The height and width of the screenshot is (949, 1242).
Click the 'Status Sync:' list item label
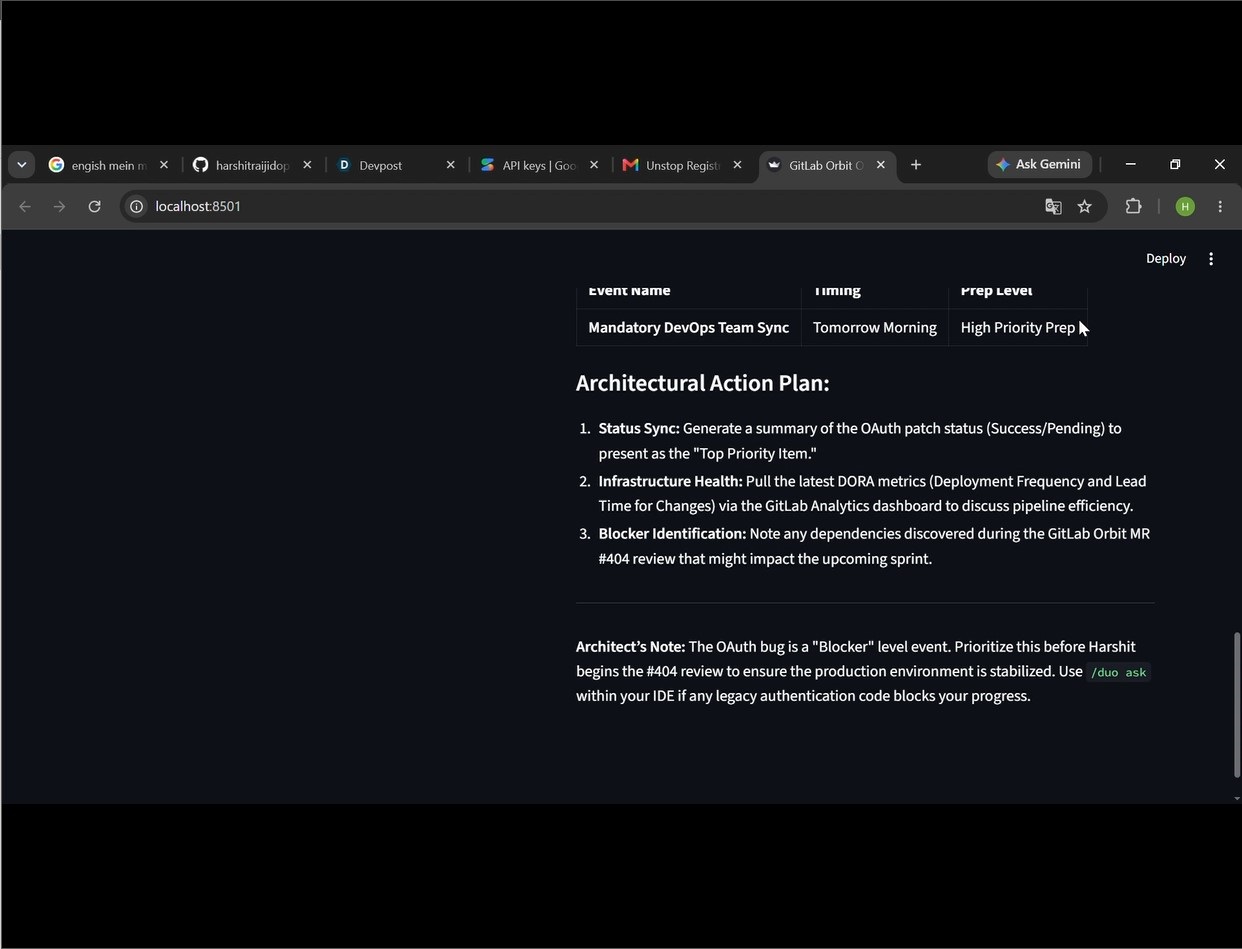point(639,428)
